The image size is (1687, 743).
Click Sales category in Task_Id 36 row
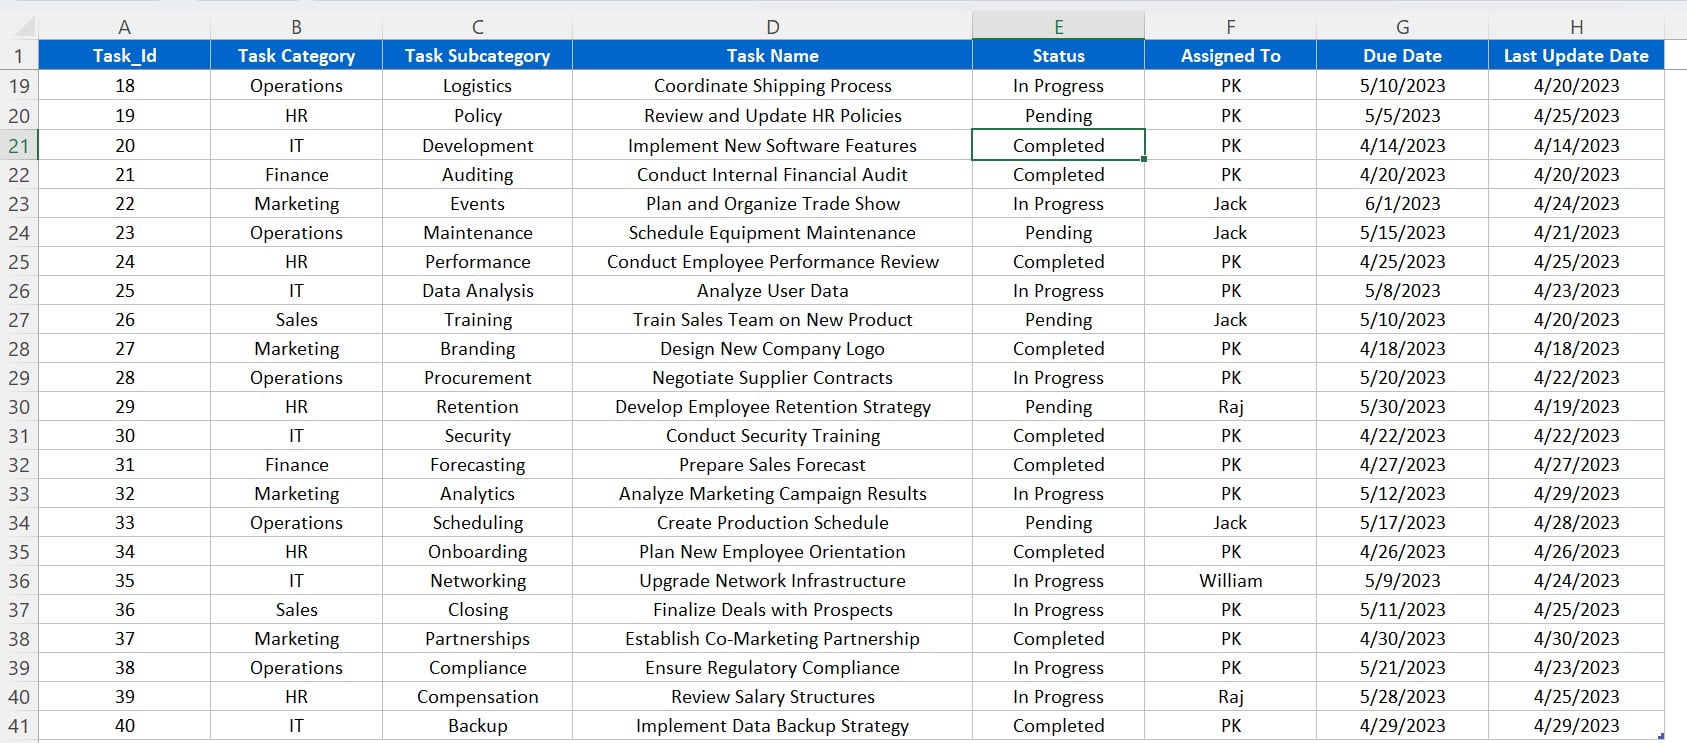tap(296, 610)
